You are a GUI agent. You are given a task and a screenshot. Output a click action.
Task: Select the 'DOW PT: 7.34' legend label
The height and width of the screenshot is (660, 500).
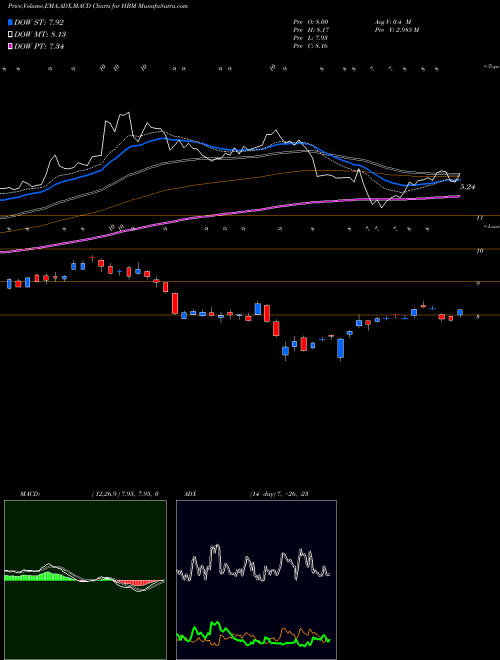(39, 47)
